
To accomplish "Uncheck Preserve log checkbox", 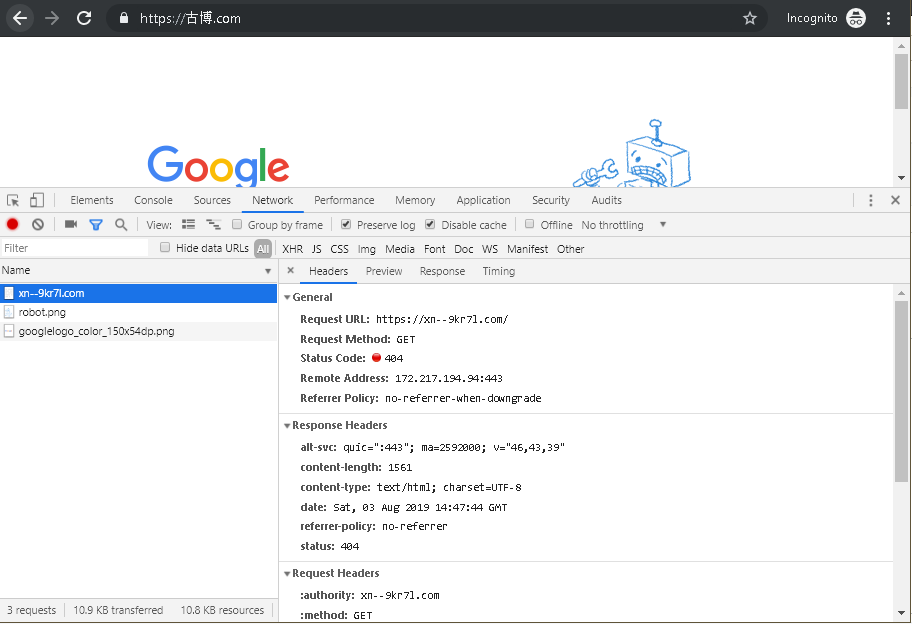I will point(346,224).
